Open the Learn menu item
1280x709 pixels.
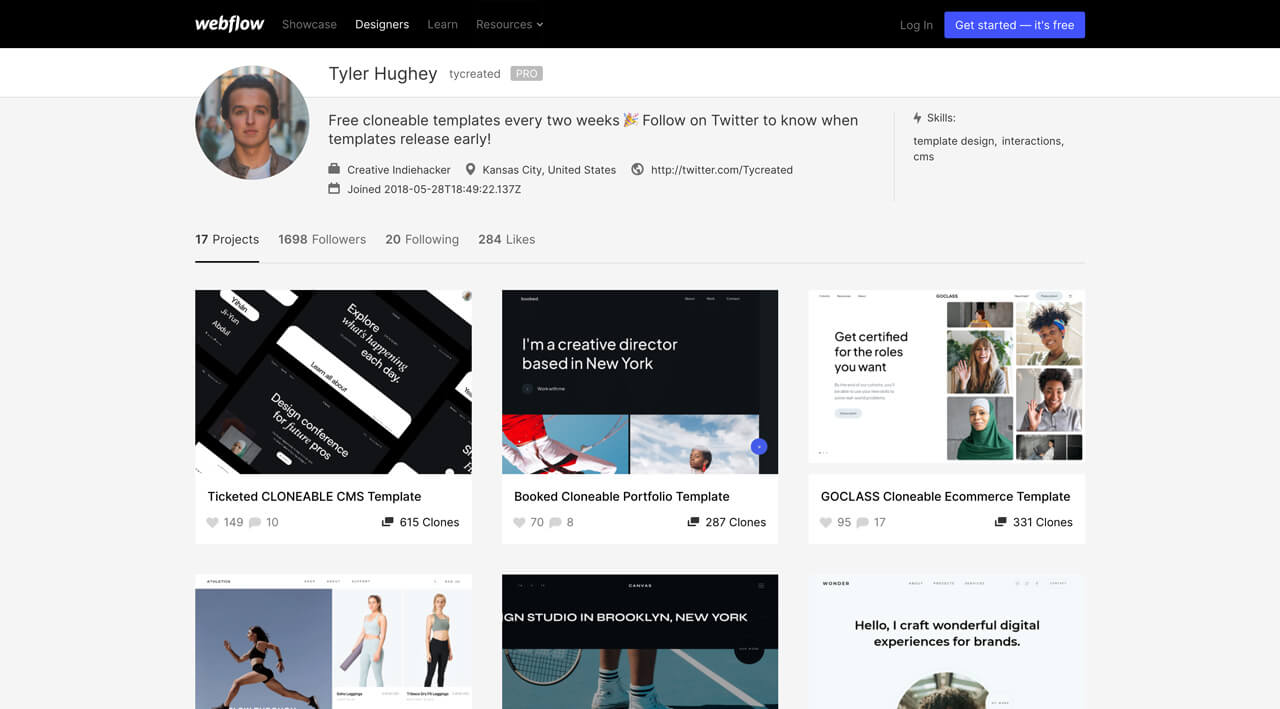(x=442, y=24)
